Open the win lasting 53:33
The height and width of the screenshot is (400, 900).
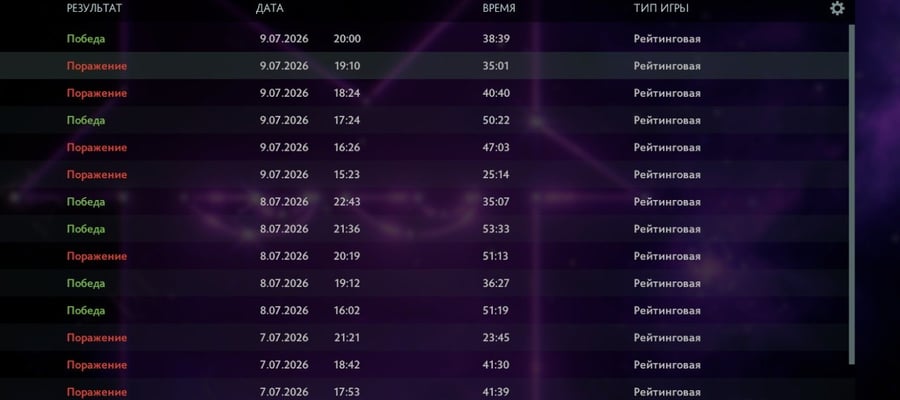click(425, 229)
